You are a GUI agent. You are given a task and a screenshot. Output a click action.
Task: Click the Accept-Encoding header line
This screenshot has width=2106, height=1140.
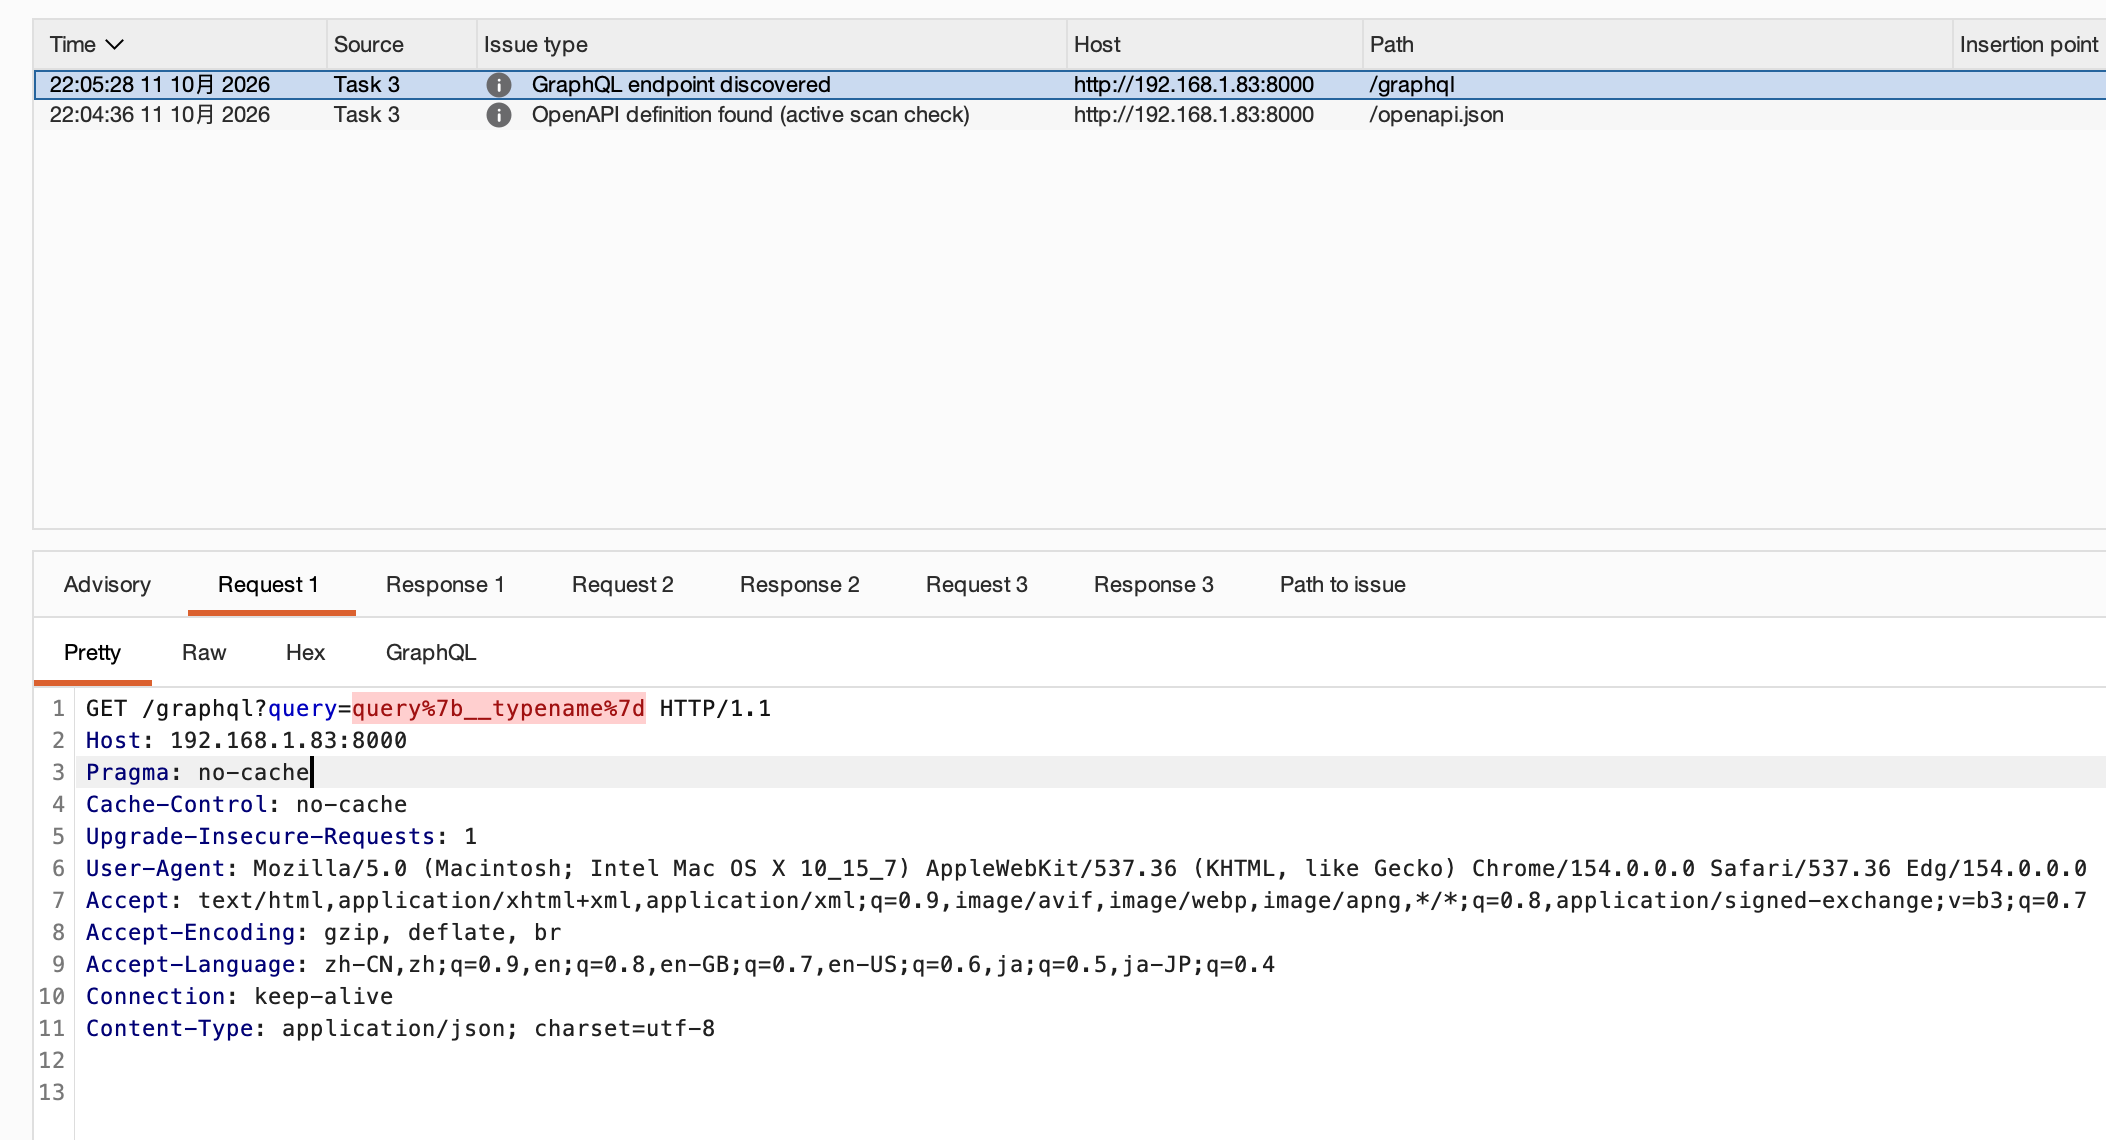coord(323,933)
